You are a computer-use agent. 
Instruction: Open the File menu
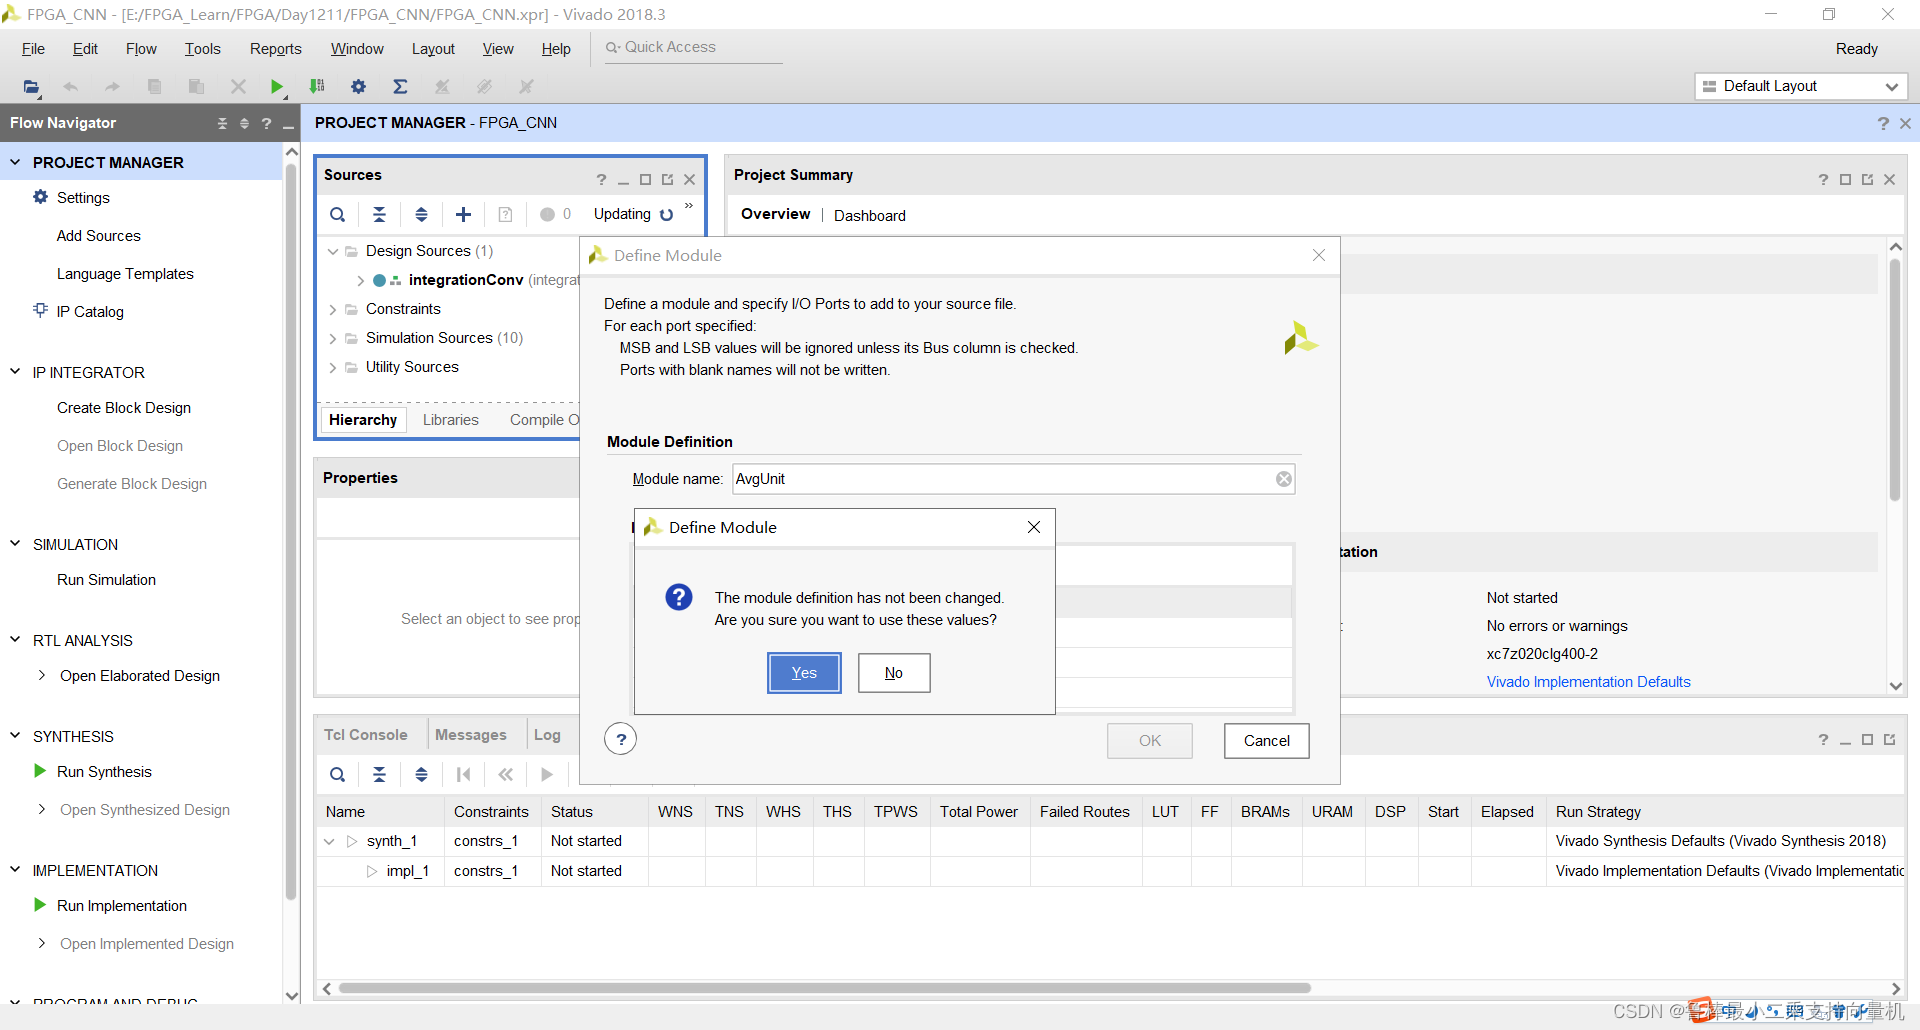pyautogui.click(x=33, y=49)
